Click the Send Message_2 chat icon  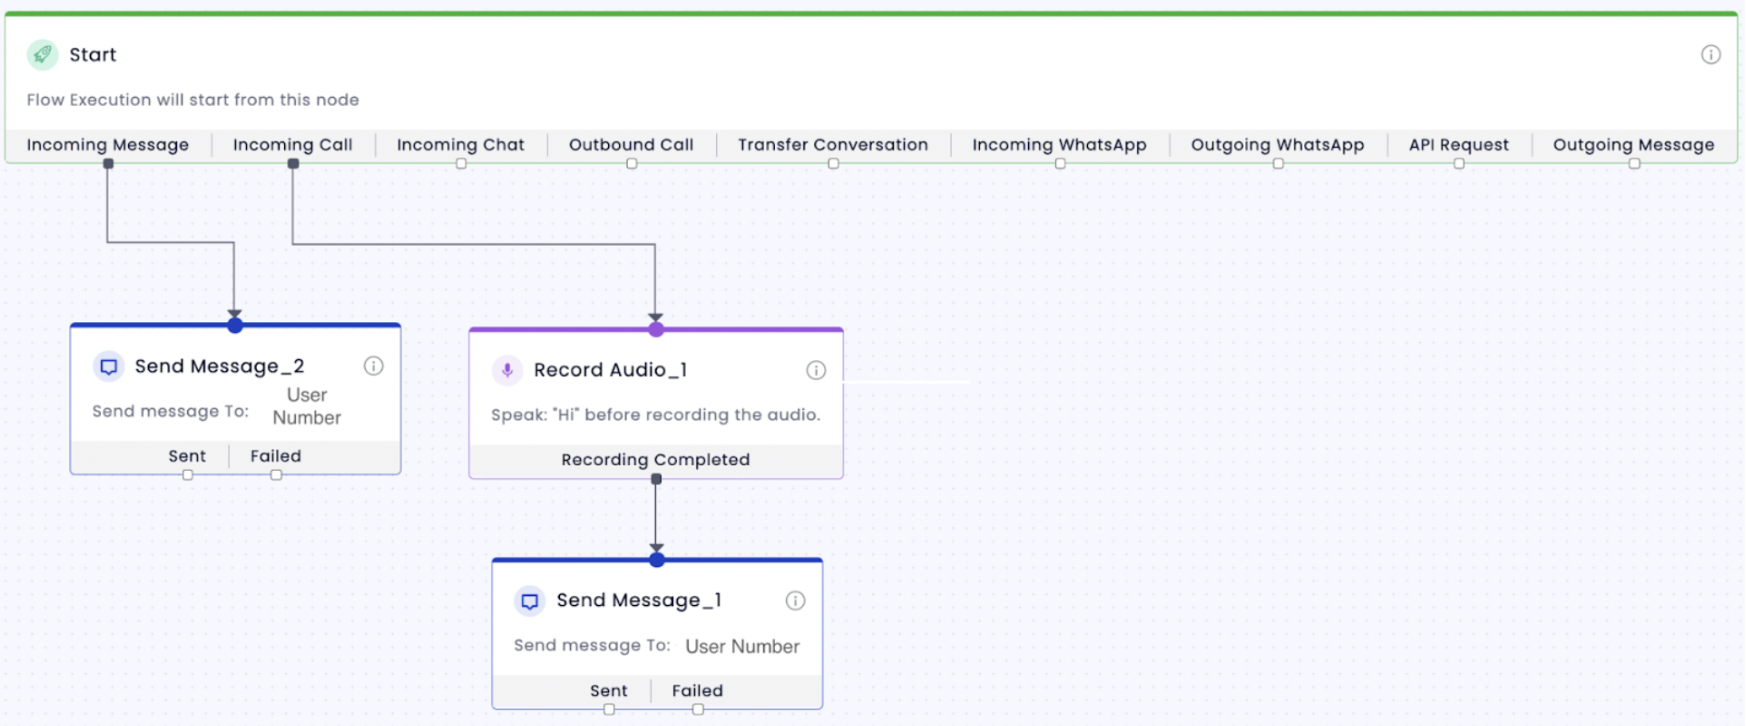coord(108,366)
